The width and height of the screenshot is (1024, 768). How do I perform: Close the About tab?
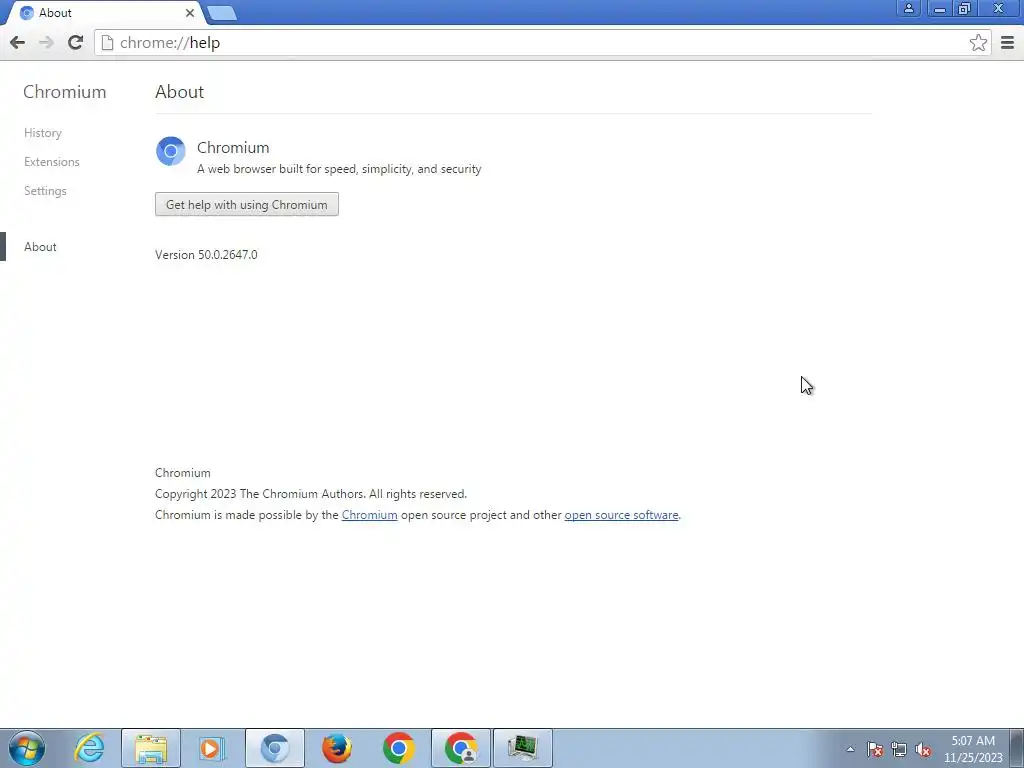[189, 13]
